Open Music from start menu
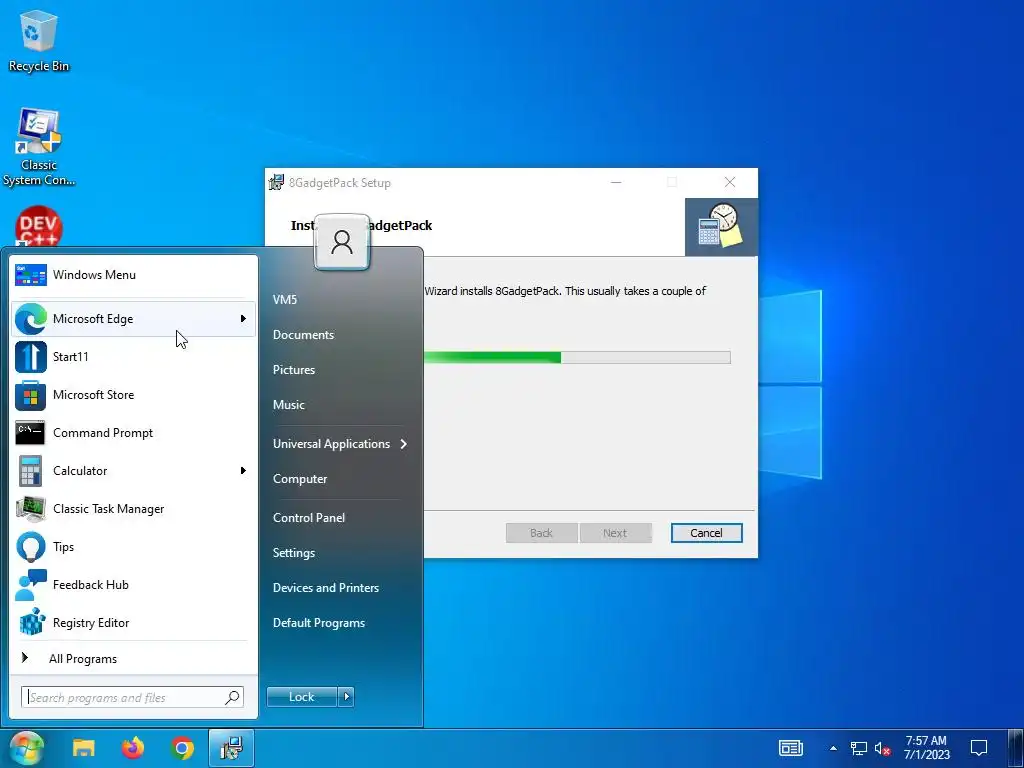This screenshot has height=768, width=1024. pyautogui.click(x=289, y=405)
